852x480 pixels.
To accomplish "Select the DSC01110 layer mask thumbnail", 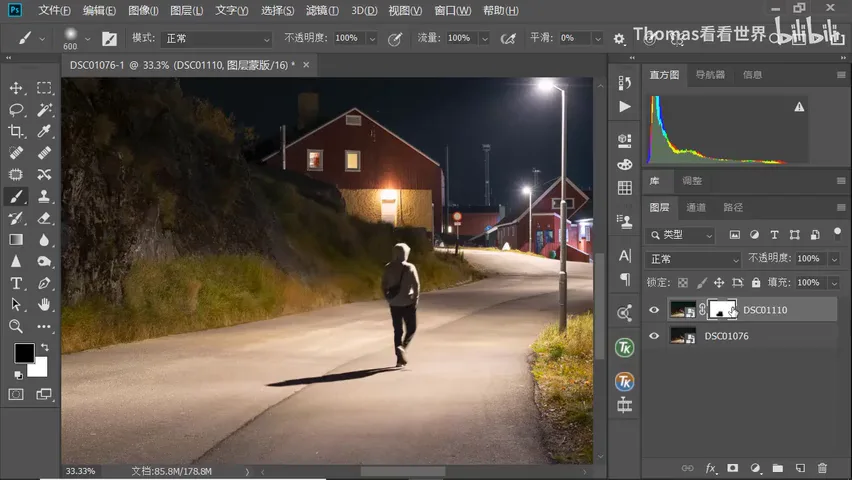I will (722, 309).
